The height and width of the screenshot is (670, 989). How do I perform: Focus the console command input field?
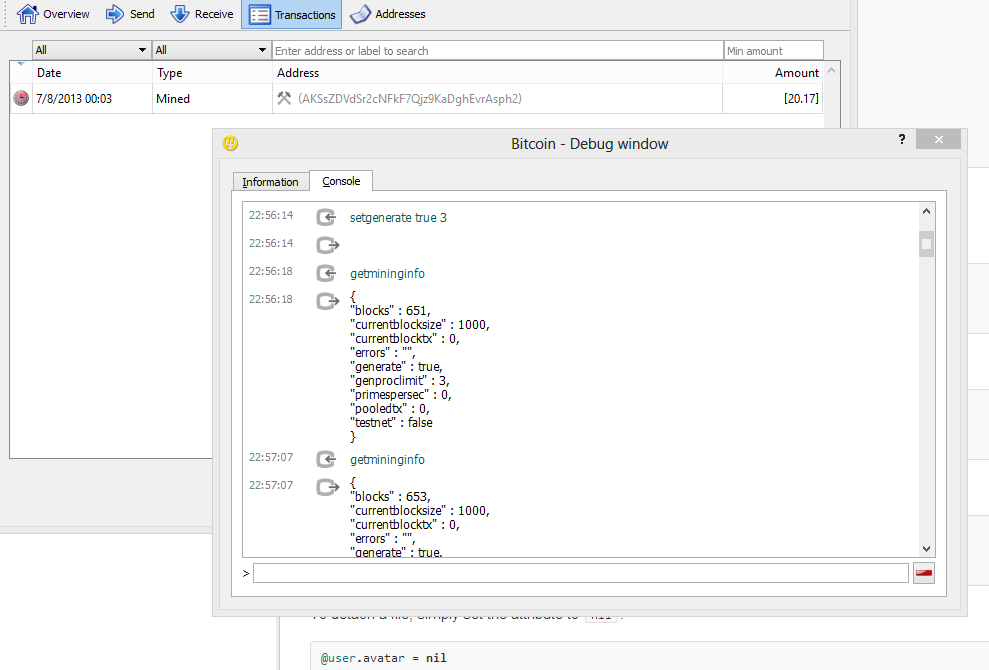click(x=580, y=573)
